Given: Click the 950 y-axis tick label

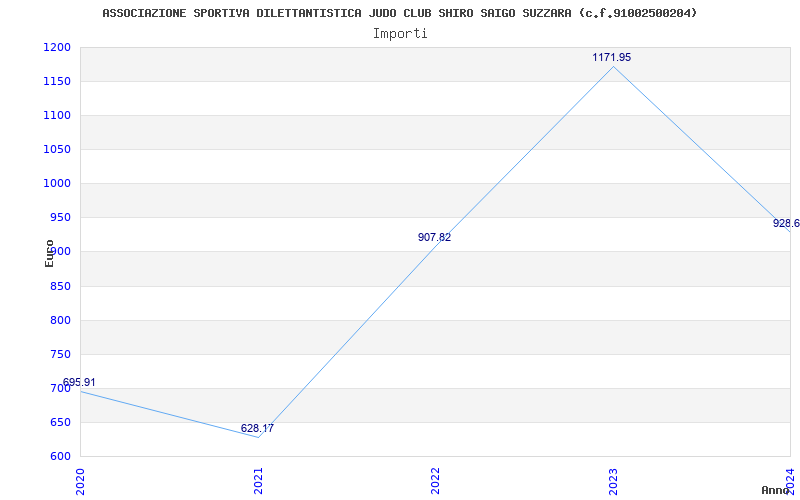Looking at the screenshot, I should [x=60, y=218].
